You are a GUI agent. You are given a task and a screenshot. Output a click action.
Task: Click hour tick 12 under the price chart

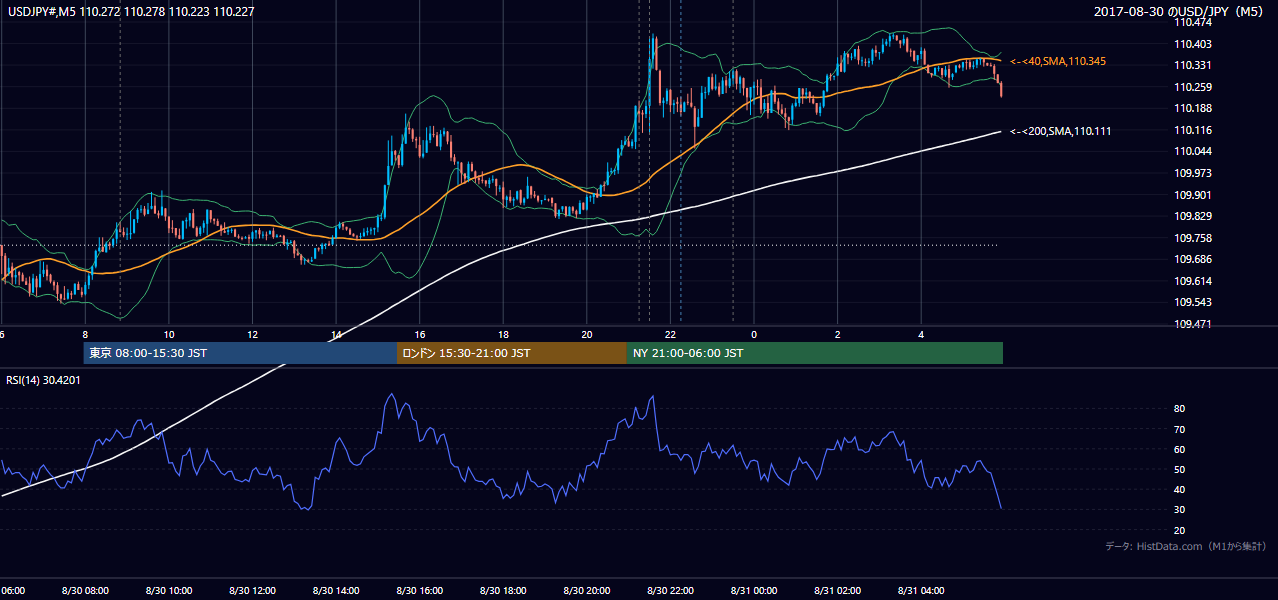[253, 334]
